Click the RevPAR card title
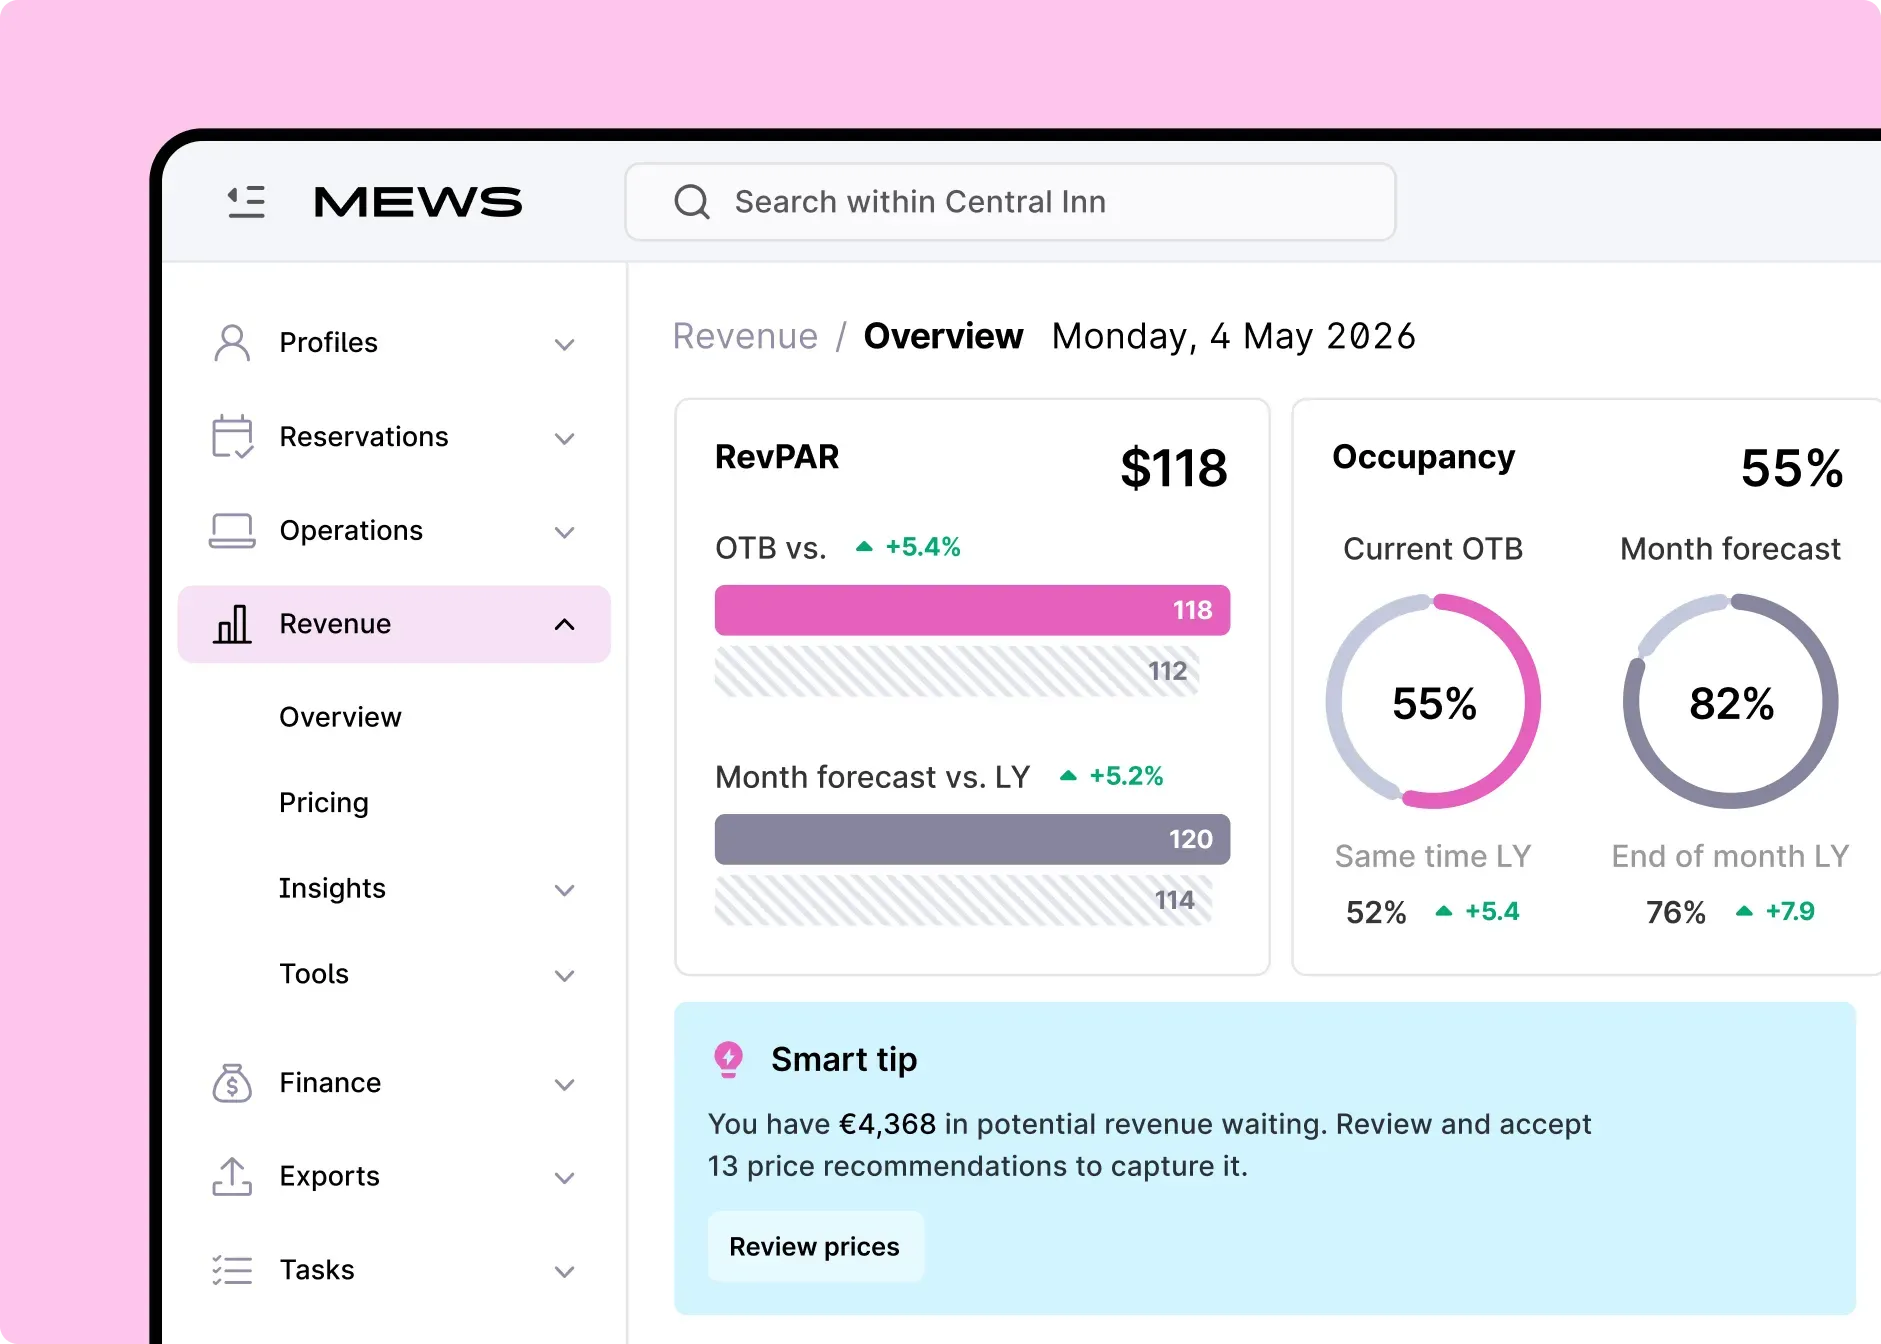Screen dimensions: 1881x1344 (777, 457)
